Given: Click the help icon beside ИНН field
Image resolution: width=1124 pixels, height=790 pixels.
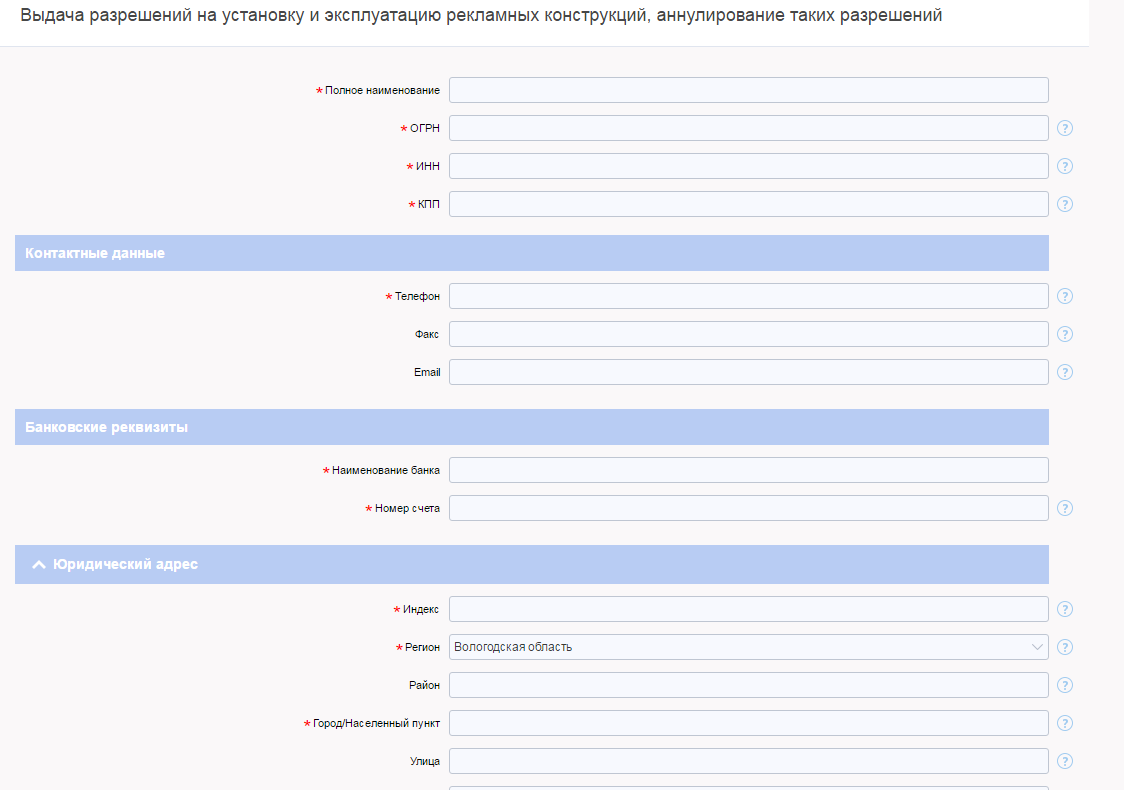Looking at the screenshot, I should tap(1065, 166).
